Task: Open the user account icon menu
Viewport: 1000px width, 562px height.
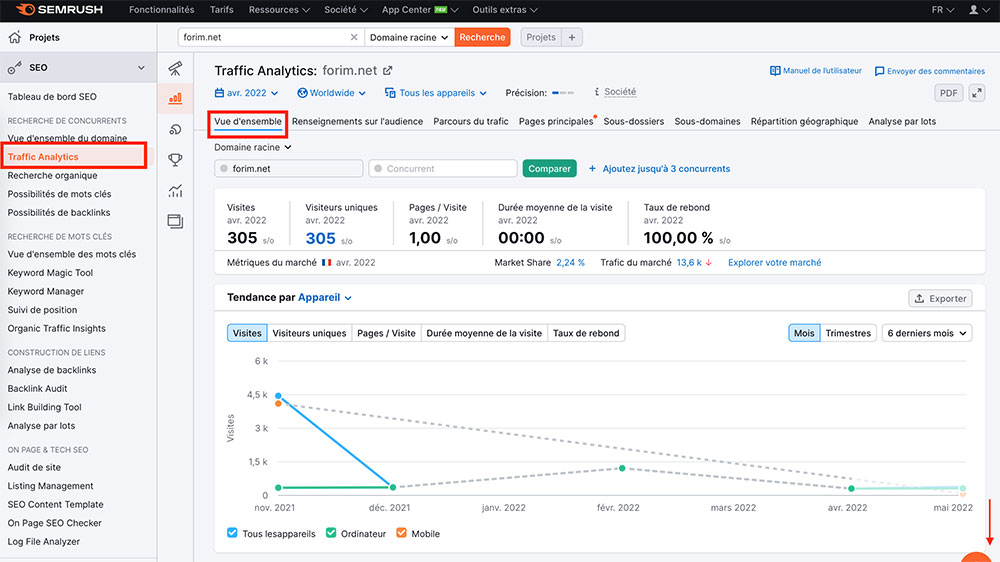Action: point(978,10)
